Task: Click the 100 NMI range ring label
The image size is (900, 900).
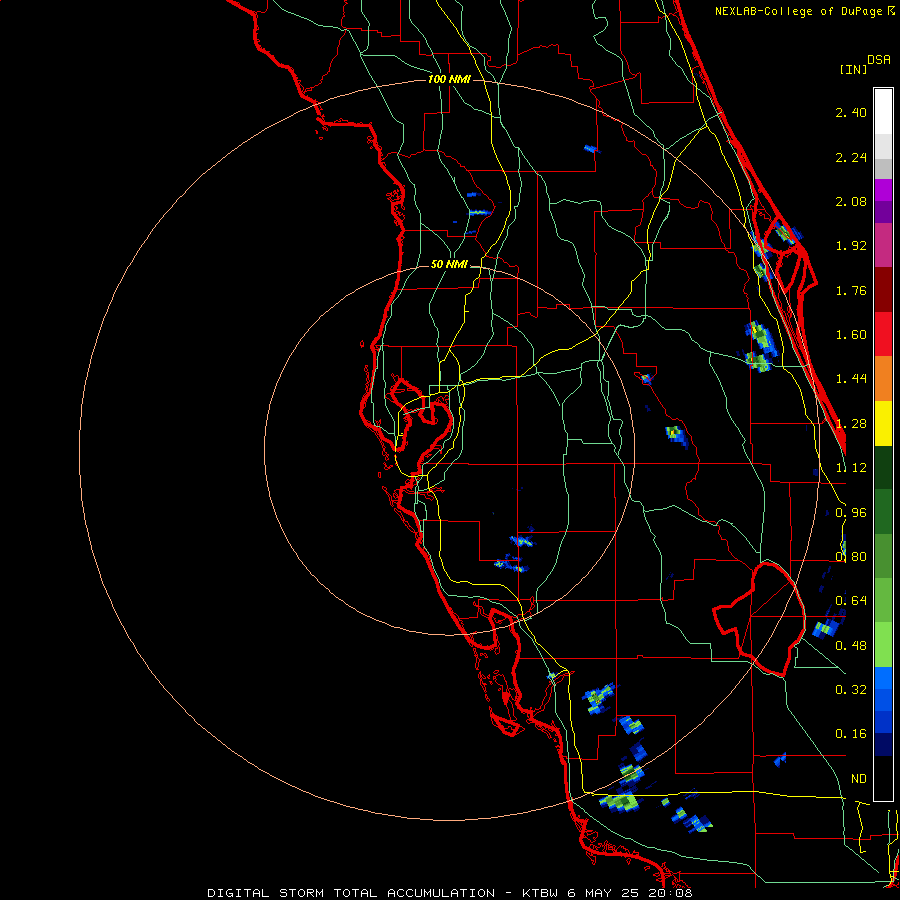Action: pyautogui.click(x=449, y=79)
